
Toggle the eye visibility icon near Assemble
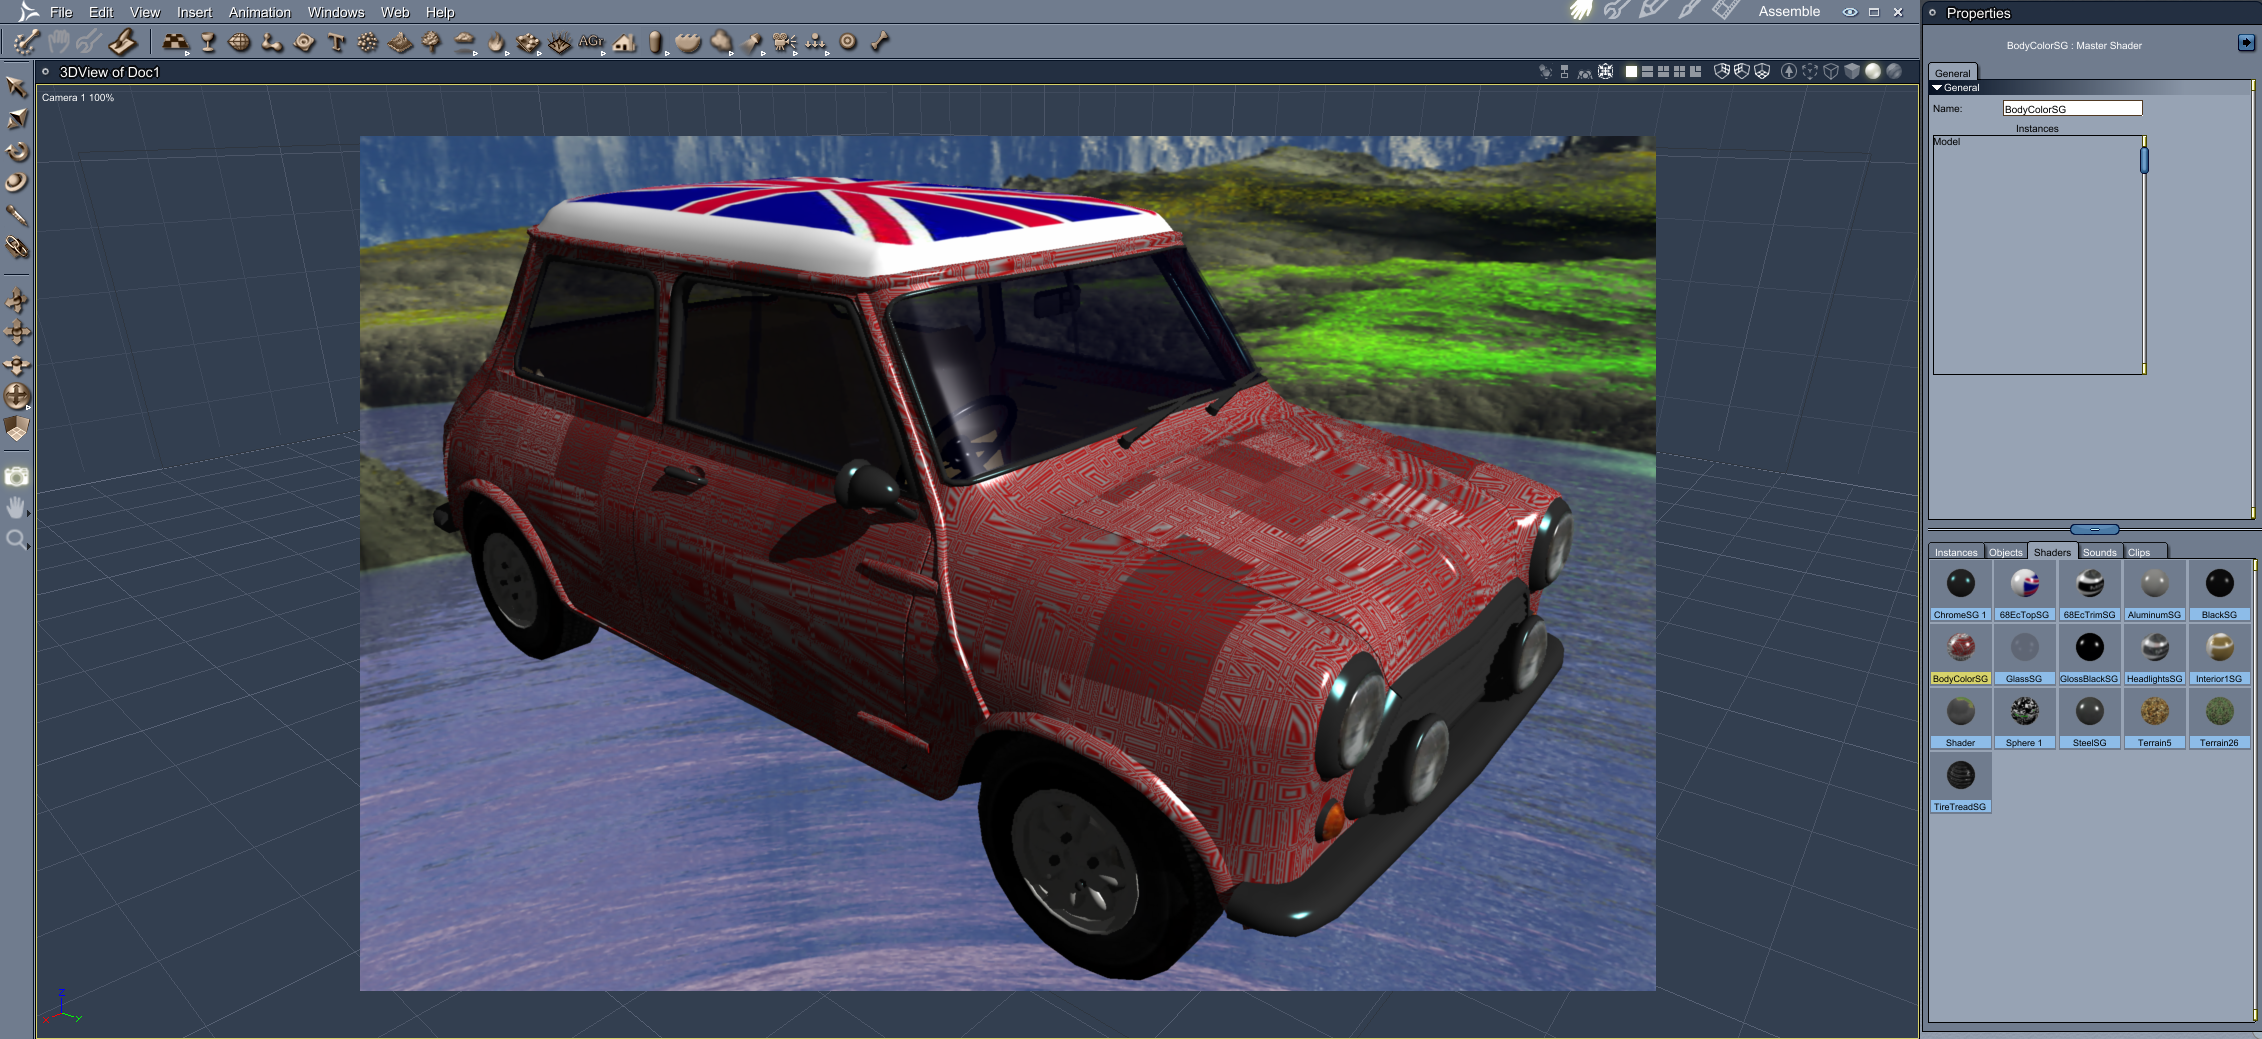coord(1850,12)
